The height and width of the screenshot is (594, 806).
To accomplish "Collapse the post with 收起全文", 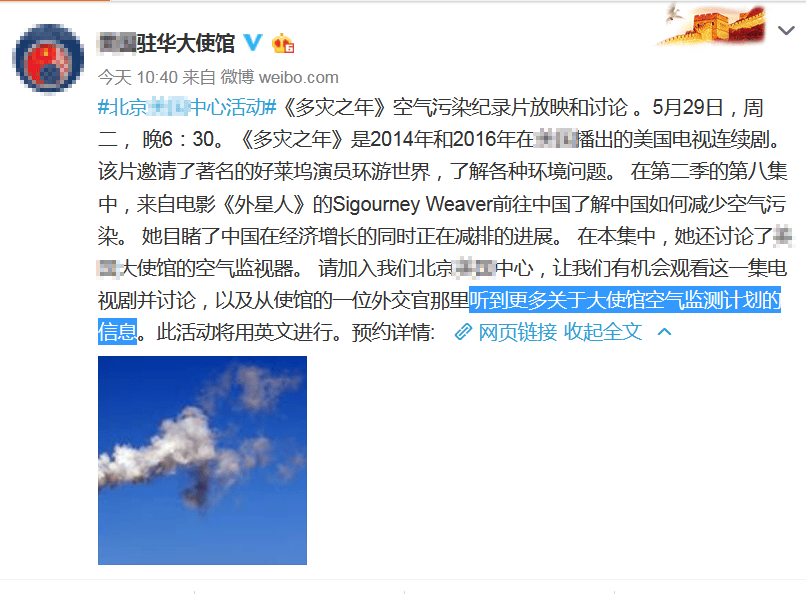I will click(603, 332).
